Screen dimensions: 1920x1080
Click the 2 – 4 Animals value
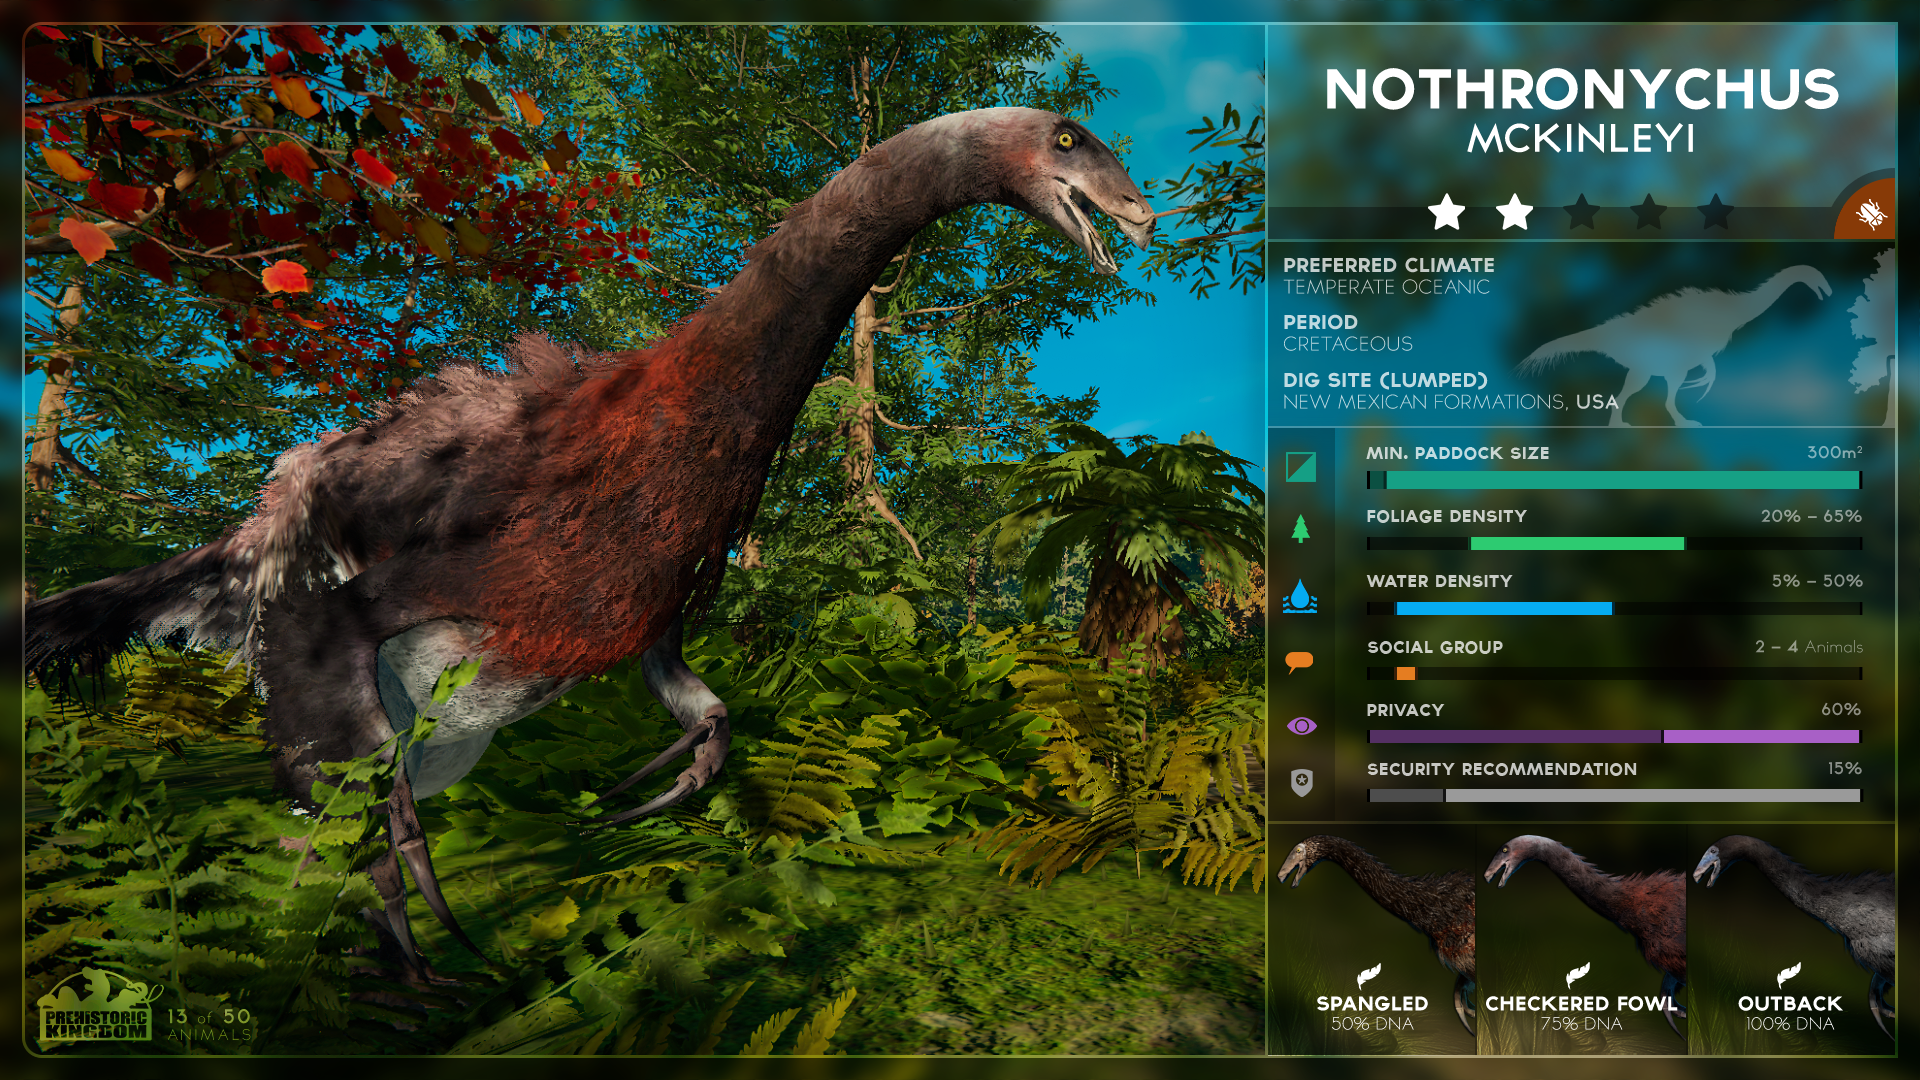pyautogui.click(x=1808, y=647)
